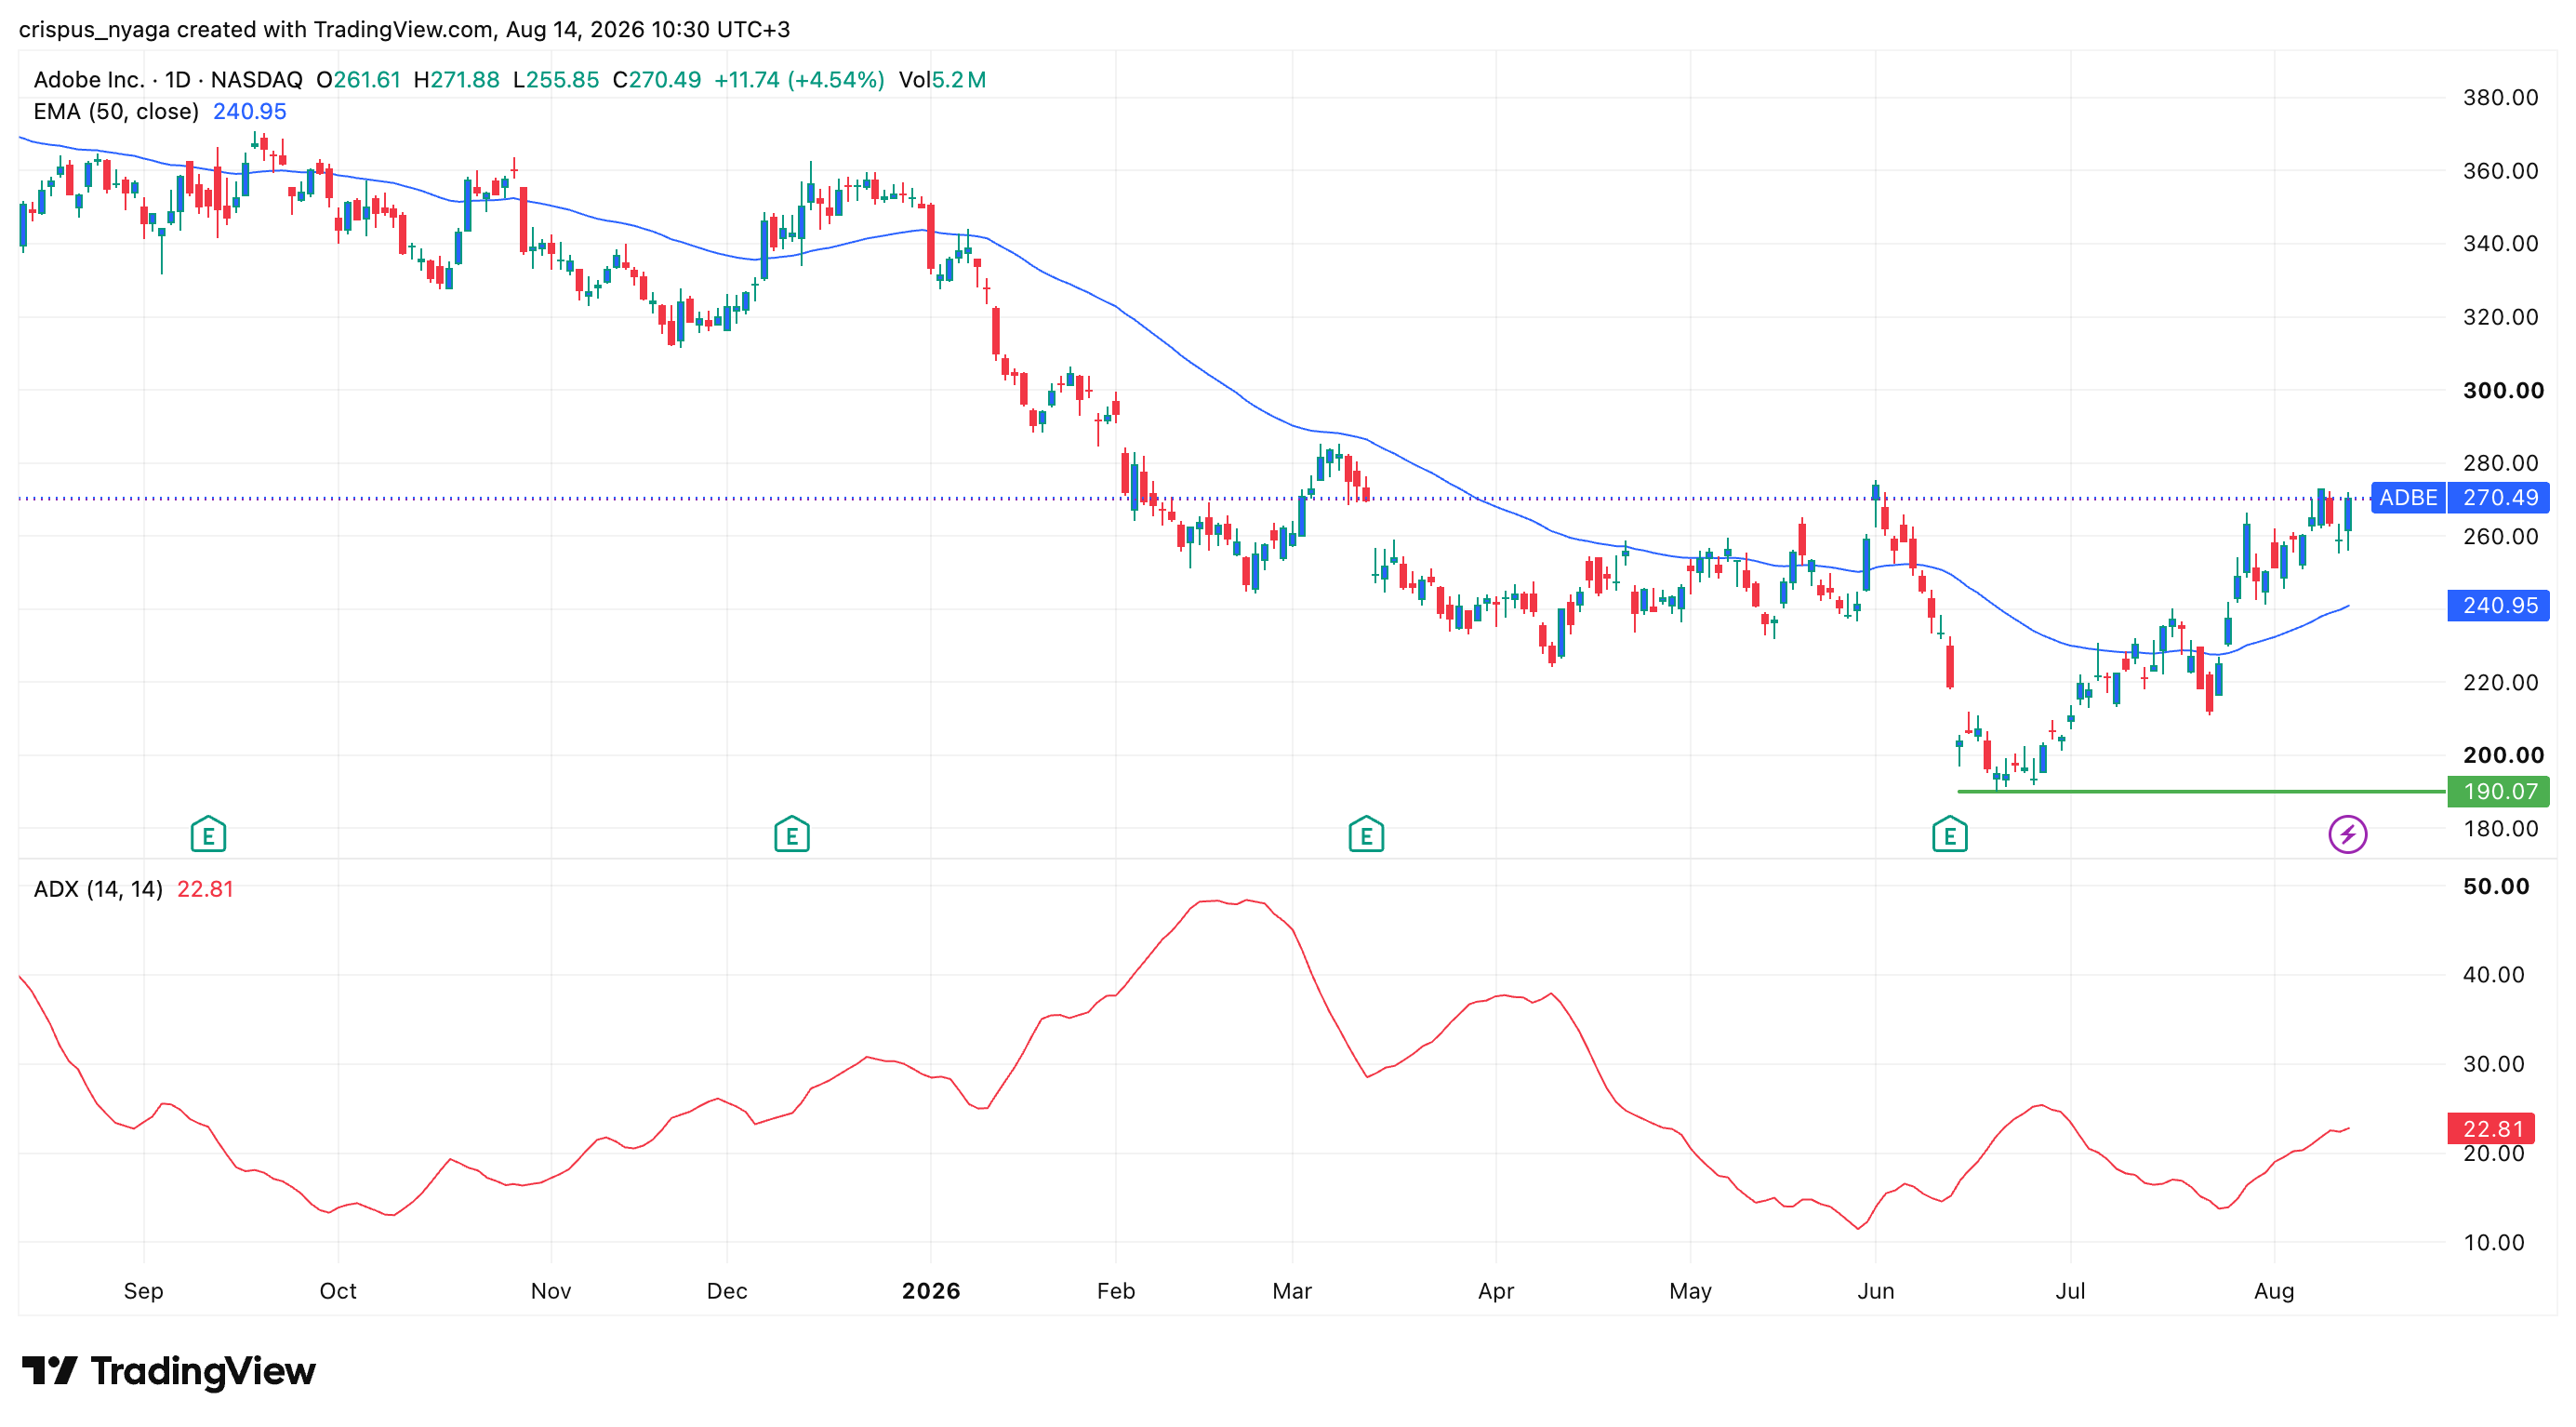This screenshot has width=2576, height=1427.
Task: Click the June earnings E marker
Action: [x=1949, y=834]
